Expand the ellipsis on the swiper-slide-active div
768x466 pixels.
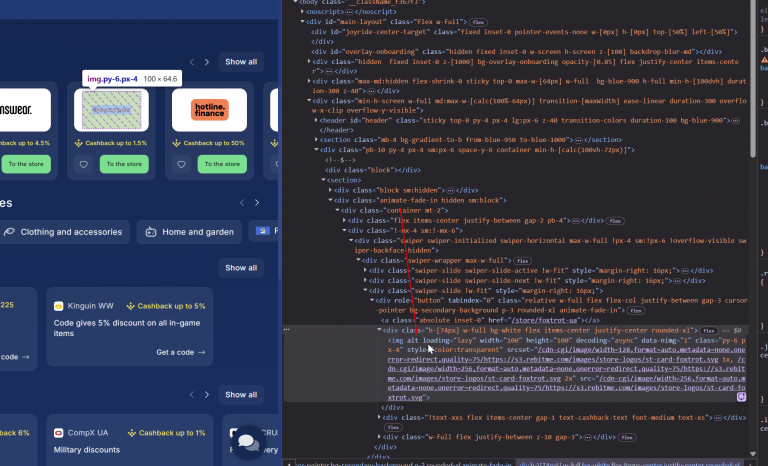(x=685, y=270)
